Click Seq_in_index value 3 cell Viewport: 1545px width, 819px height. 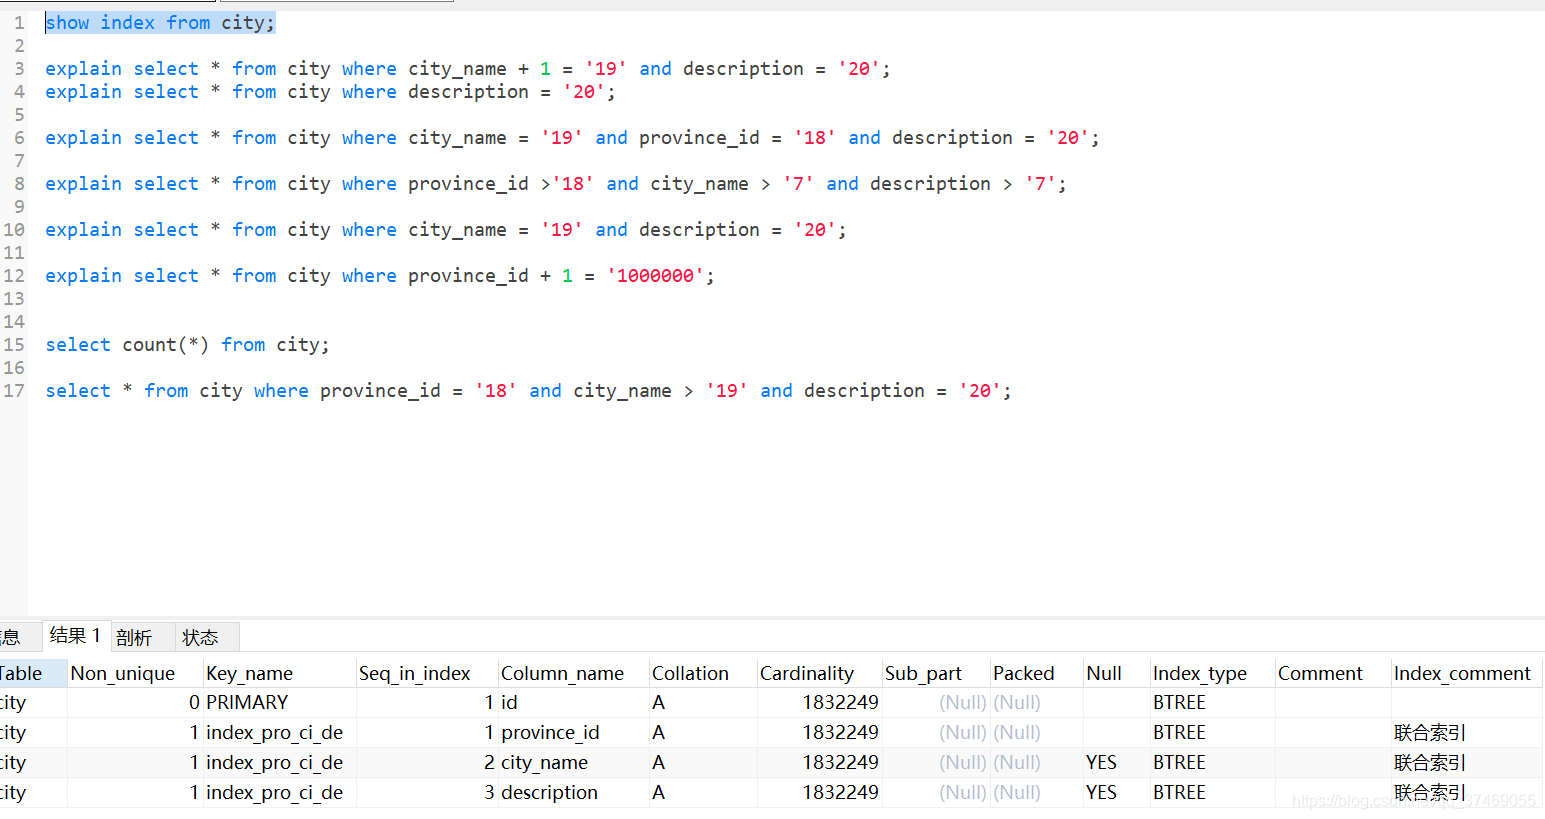428,792
